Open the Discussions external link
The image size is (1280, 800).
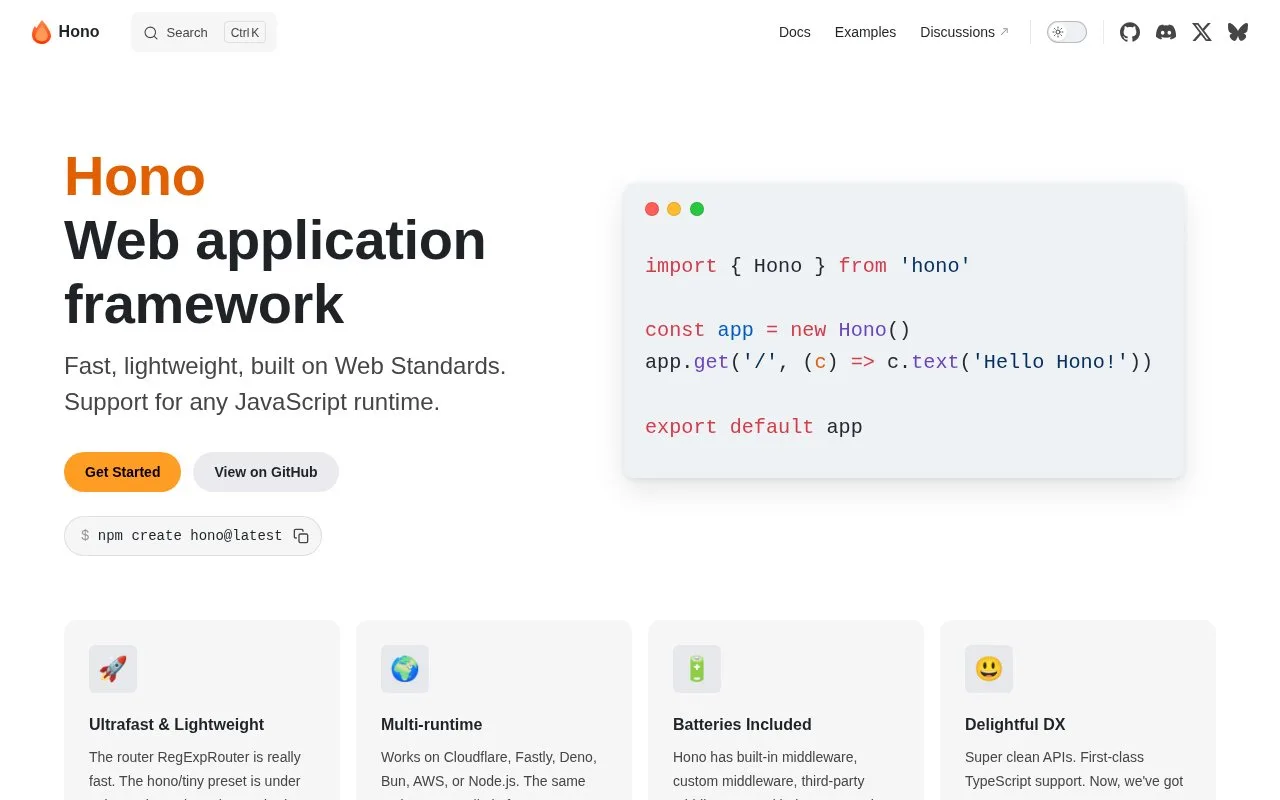pyautogui.click(x=964, y=32)
